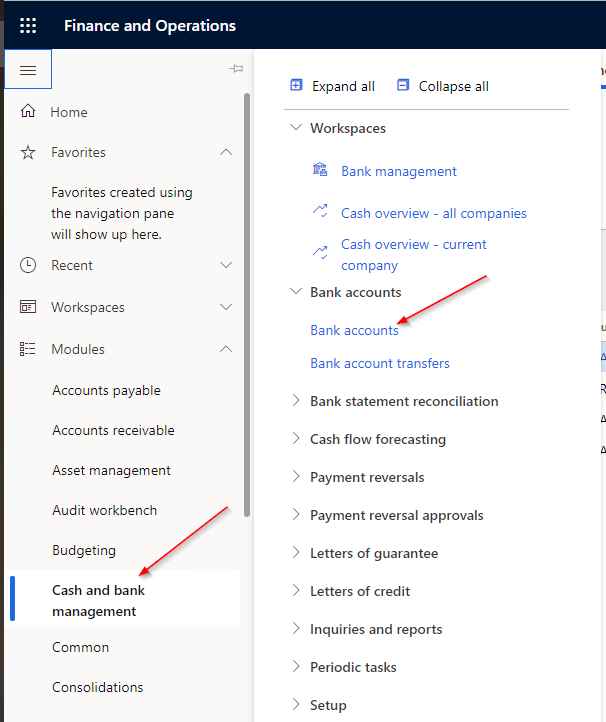Select the Budgeting module
Viewport: 606px width, 722px height.
tap(84, 550)
